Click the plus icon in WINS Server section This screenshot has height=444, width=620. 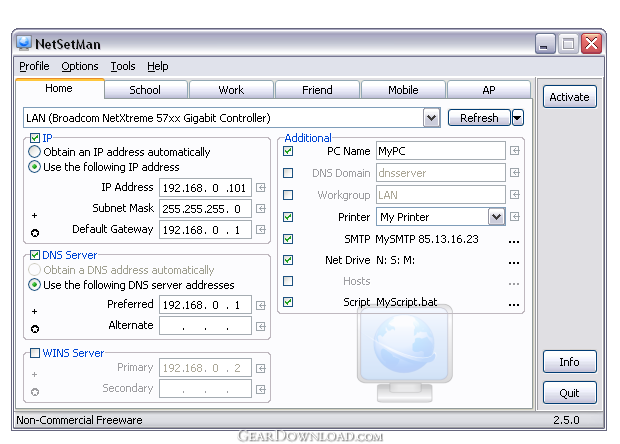pos(34,374)
